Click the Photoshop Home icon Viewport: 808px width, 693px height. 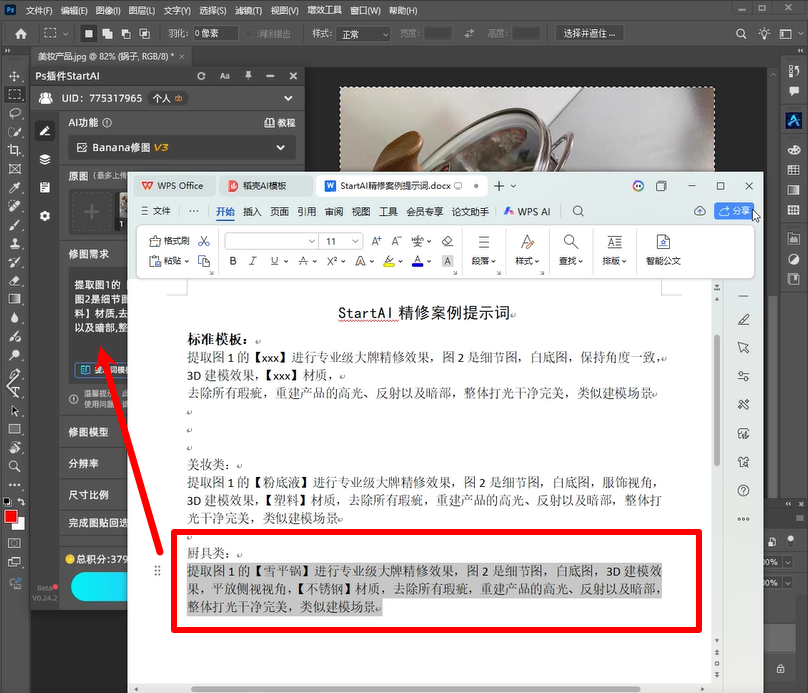[x=21, y=33]
